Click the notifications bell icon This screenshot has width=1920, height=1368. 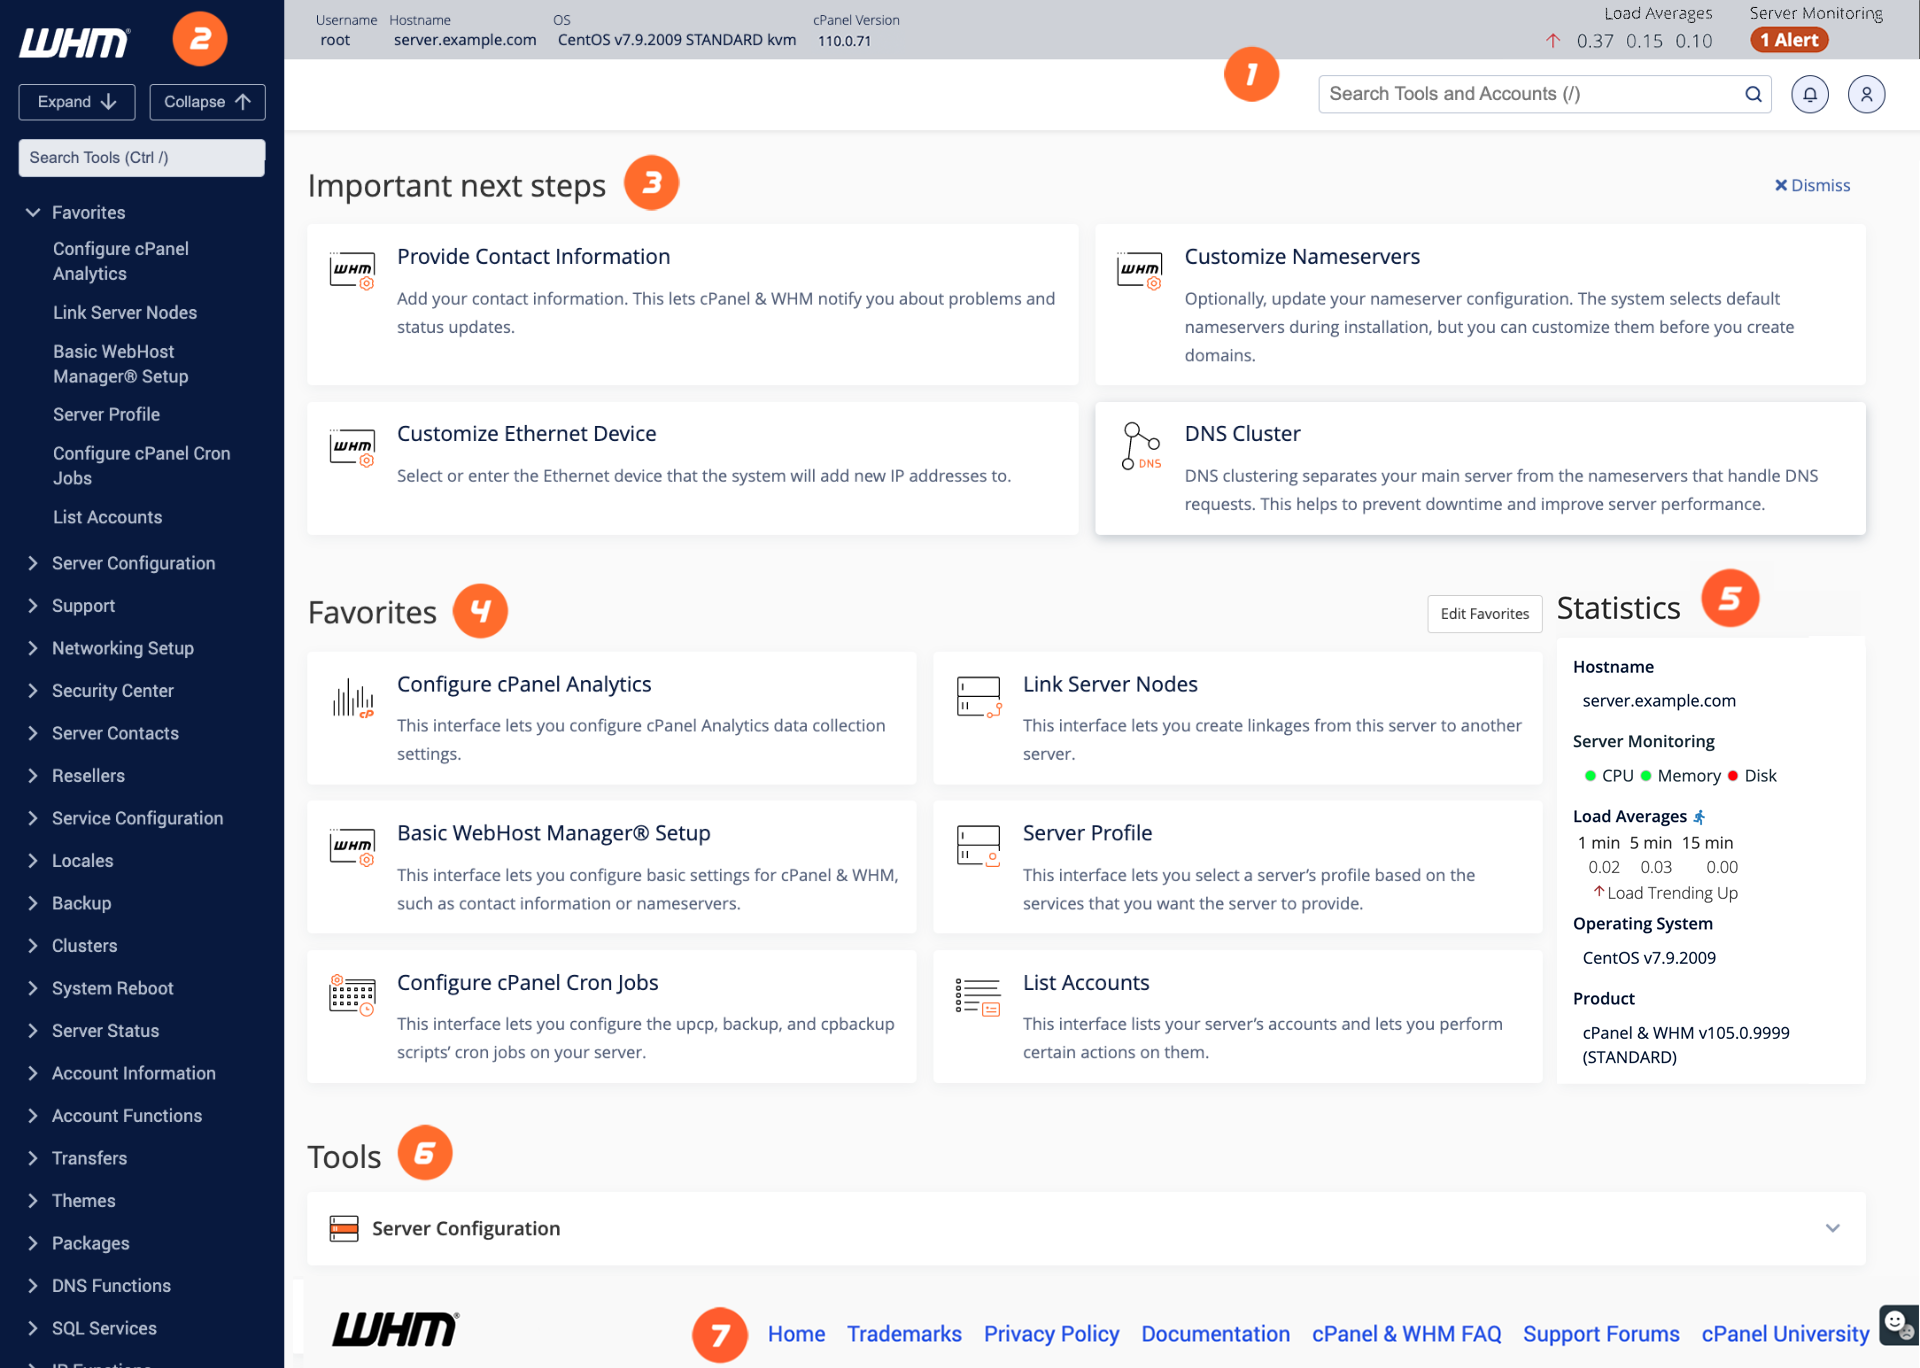click(x=1809, y=94)
